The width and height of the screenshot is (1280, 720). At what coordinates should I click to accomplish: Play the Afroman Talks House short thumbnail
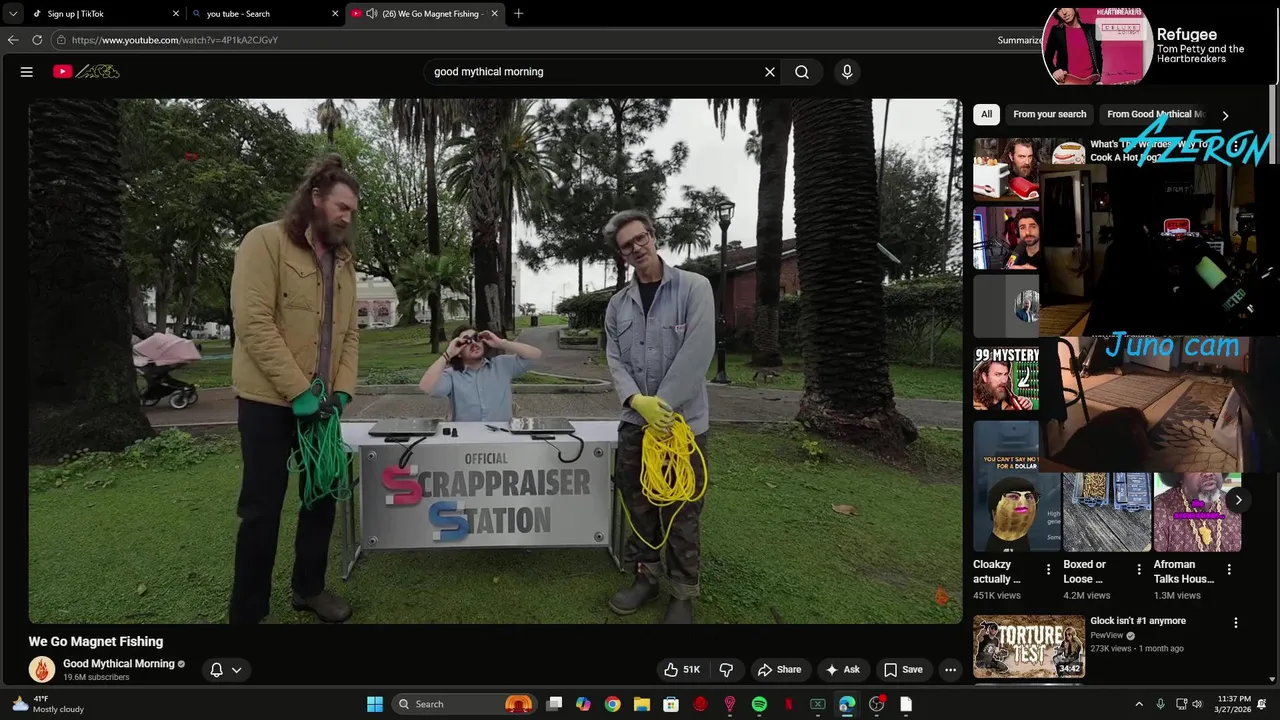tap(1197, 512)
